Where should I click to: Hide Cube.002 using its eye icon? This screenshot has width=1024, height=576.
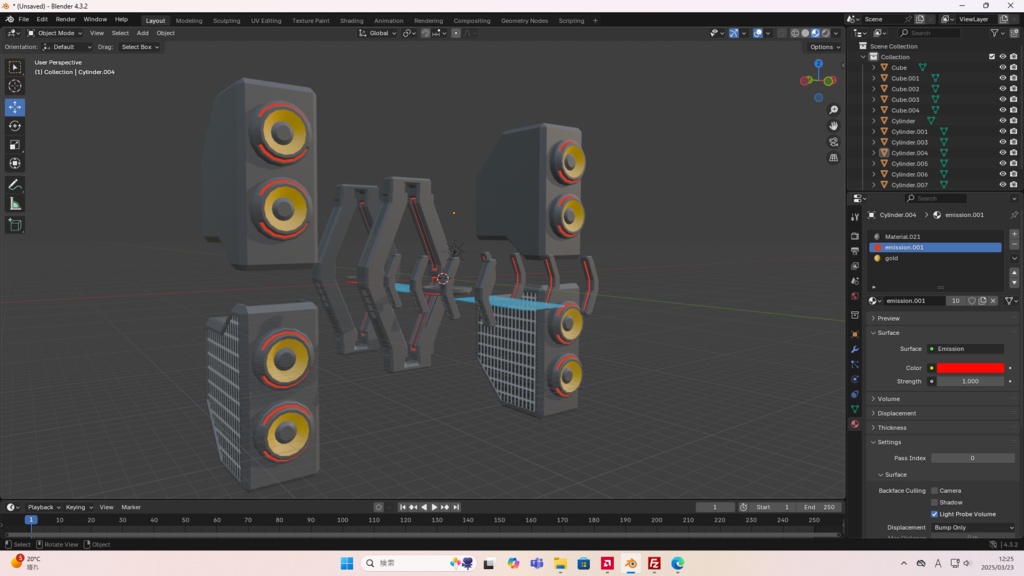1002,89
